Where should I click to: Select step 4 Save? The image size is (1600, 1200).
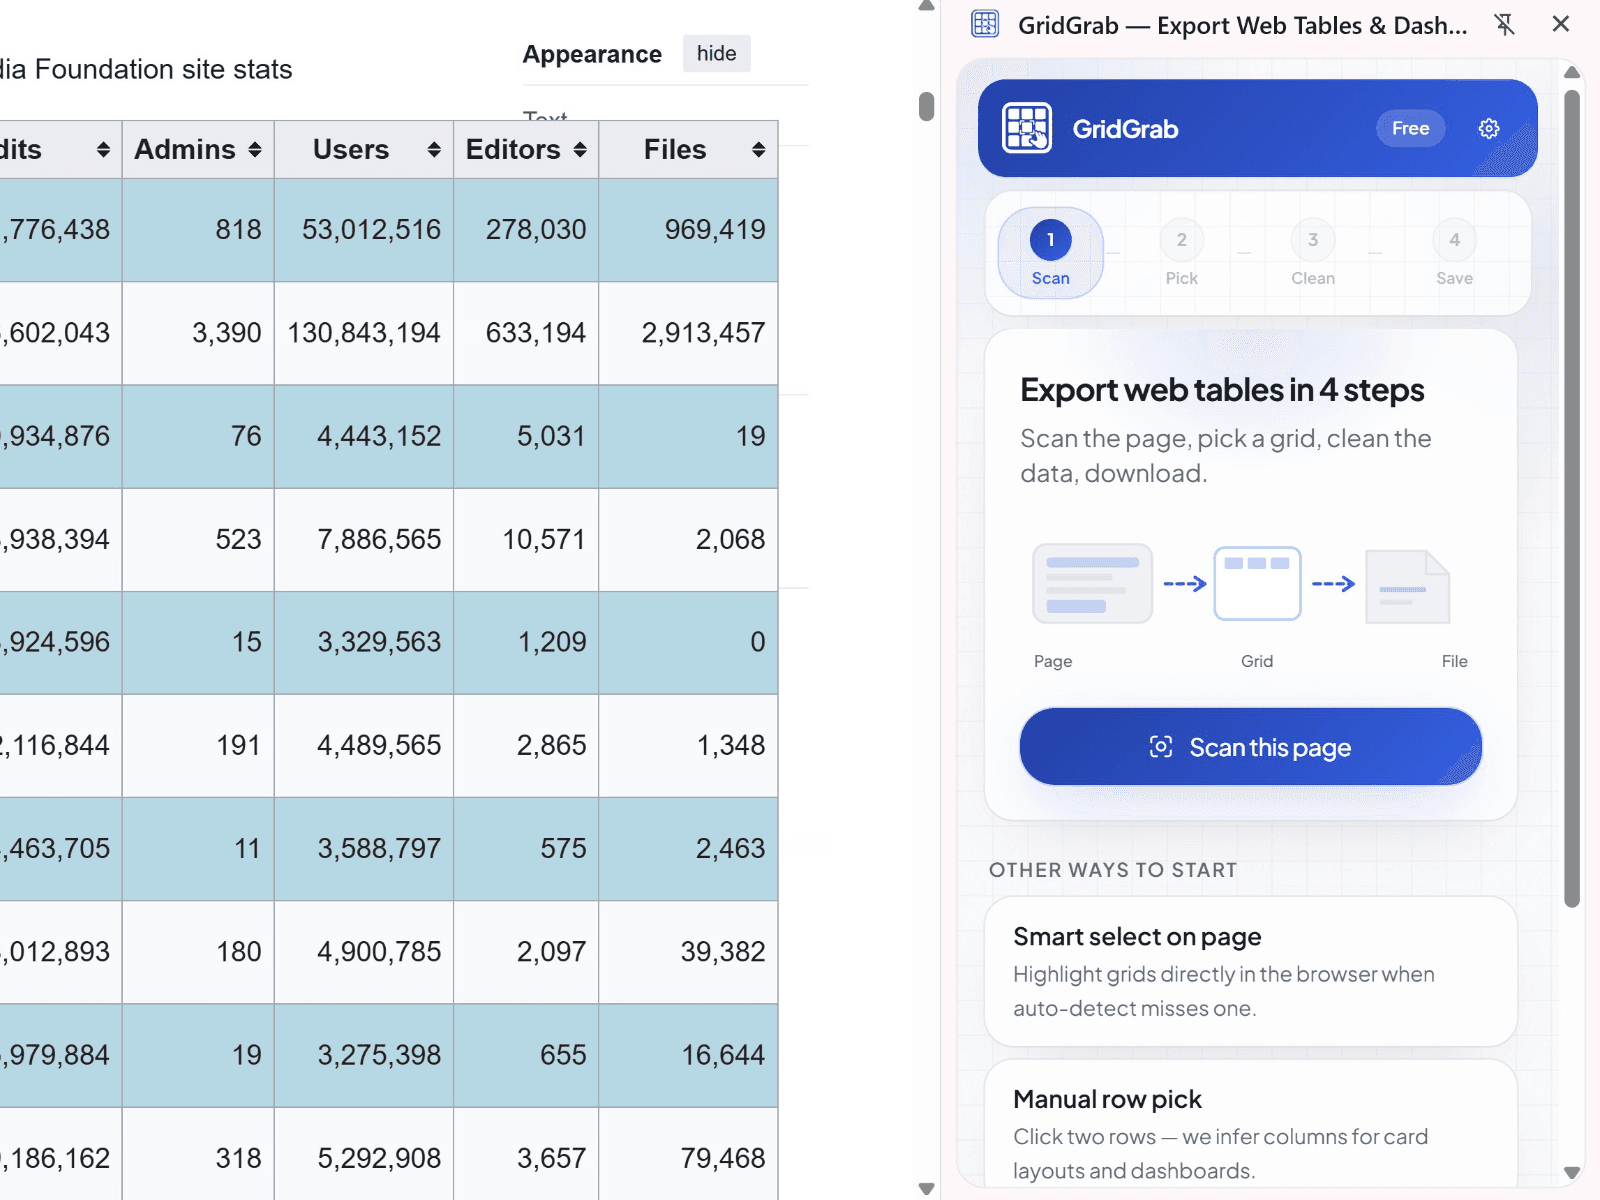click(x=1454, y=253)
